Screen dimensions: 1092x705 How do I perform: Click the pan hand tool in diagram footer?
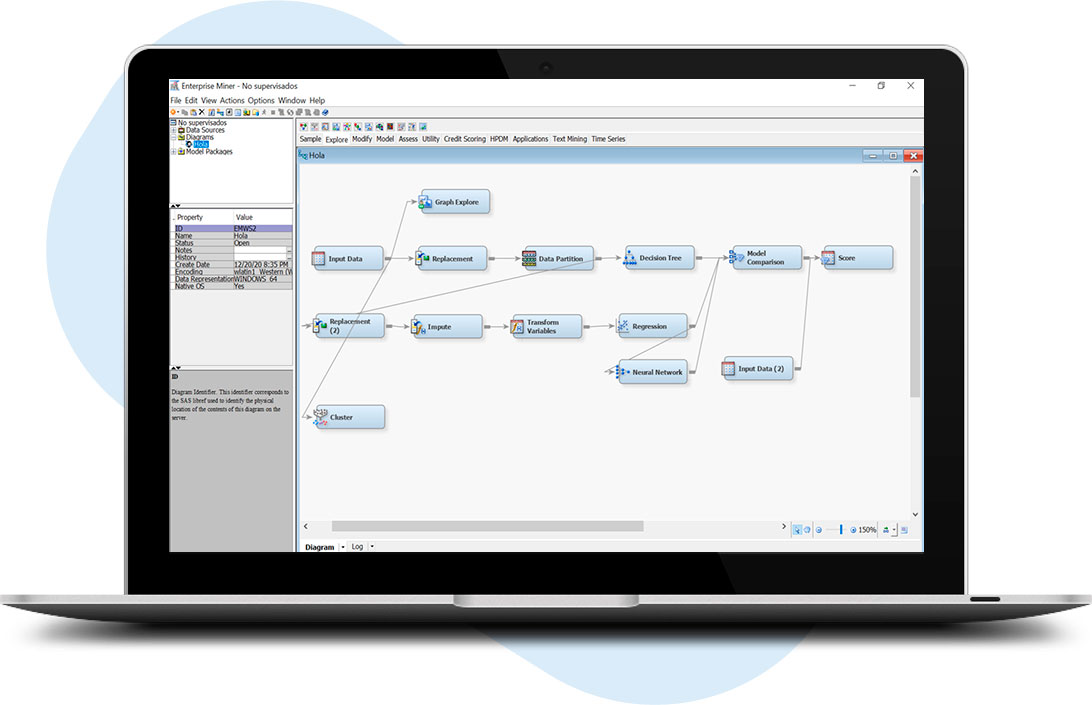pos(807,530)
